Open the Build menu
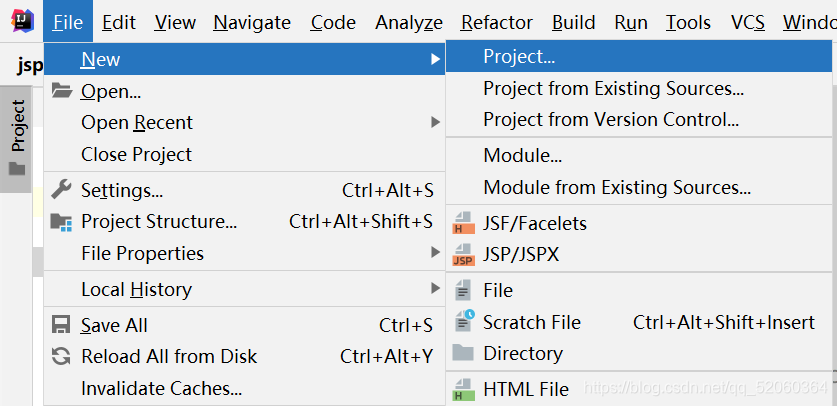The width and height of the screenshot is (837, 406). coord(573,22)
